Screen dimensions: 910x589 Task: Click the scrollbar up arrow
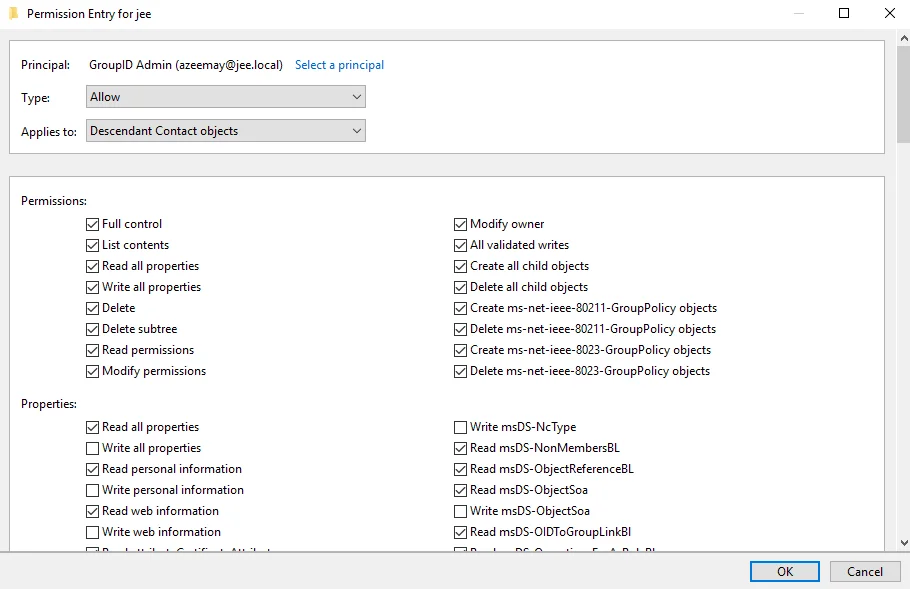coord(904,38)
